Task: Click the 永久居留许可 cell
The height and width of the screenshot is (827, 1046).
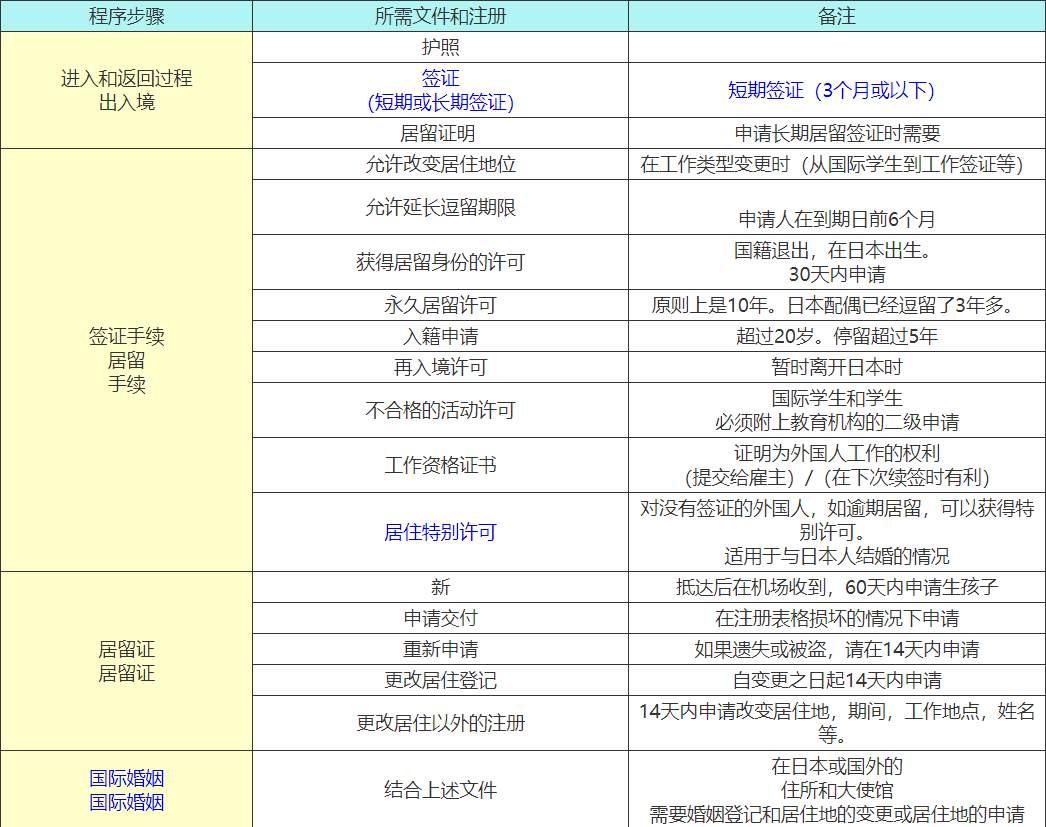Action: tap(440, 305)
